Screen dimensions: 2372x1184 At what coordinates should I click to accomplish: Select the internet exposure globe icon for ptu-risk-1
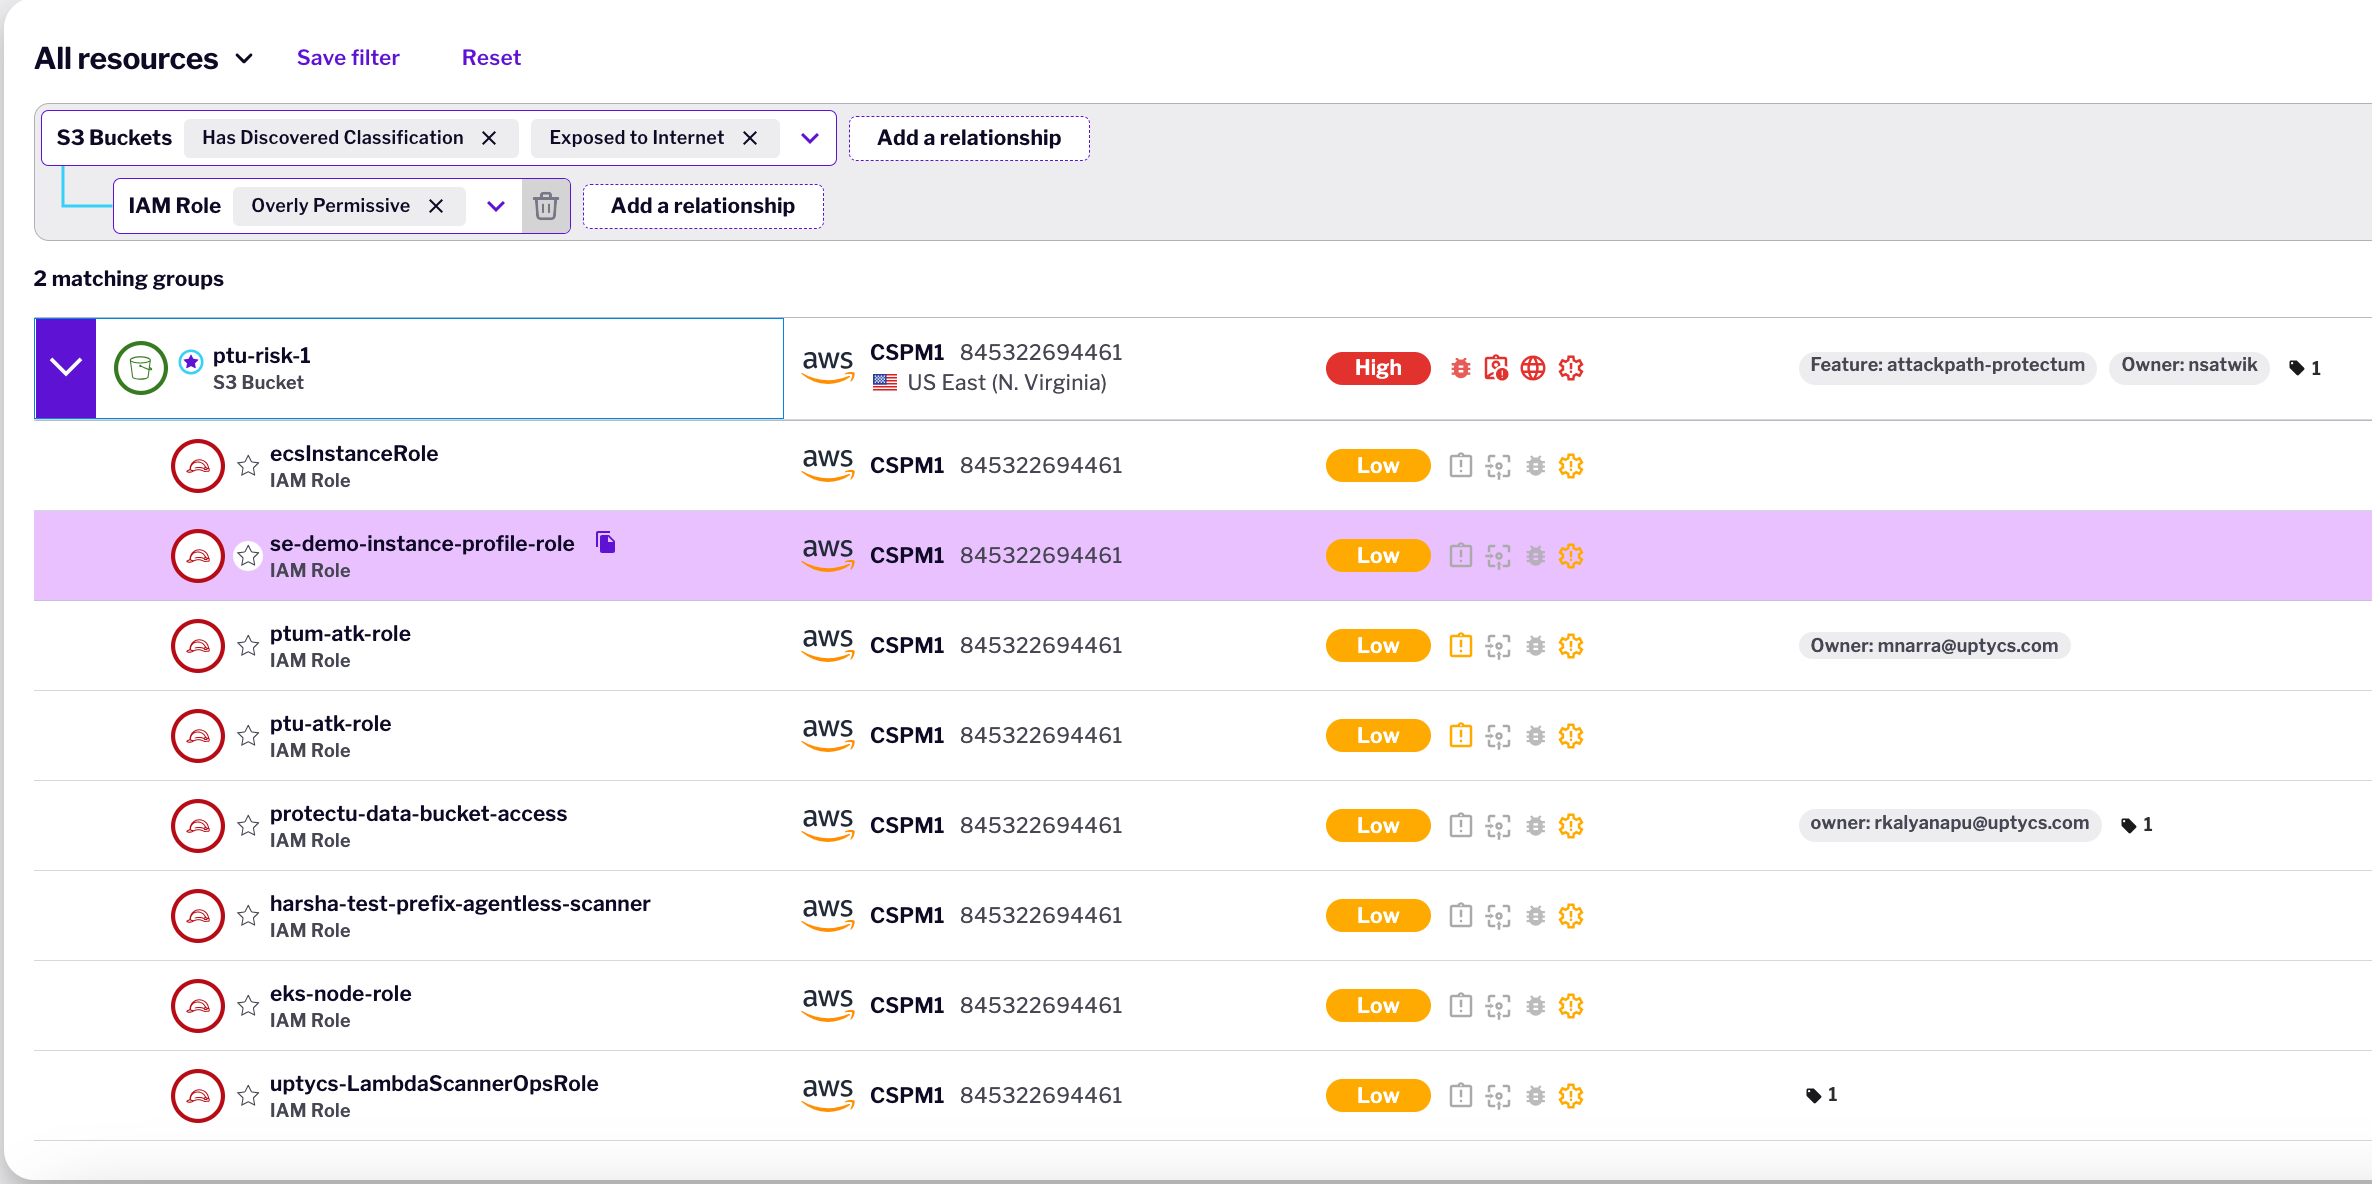1533,368
